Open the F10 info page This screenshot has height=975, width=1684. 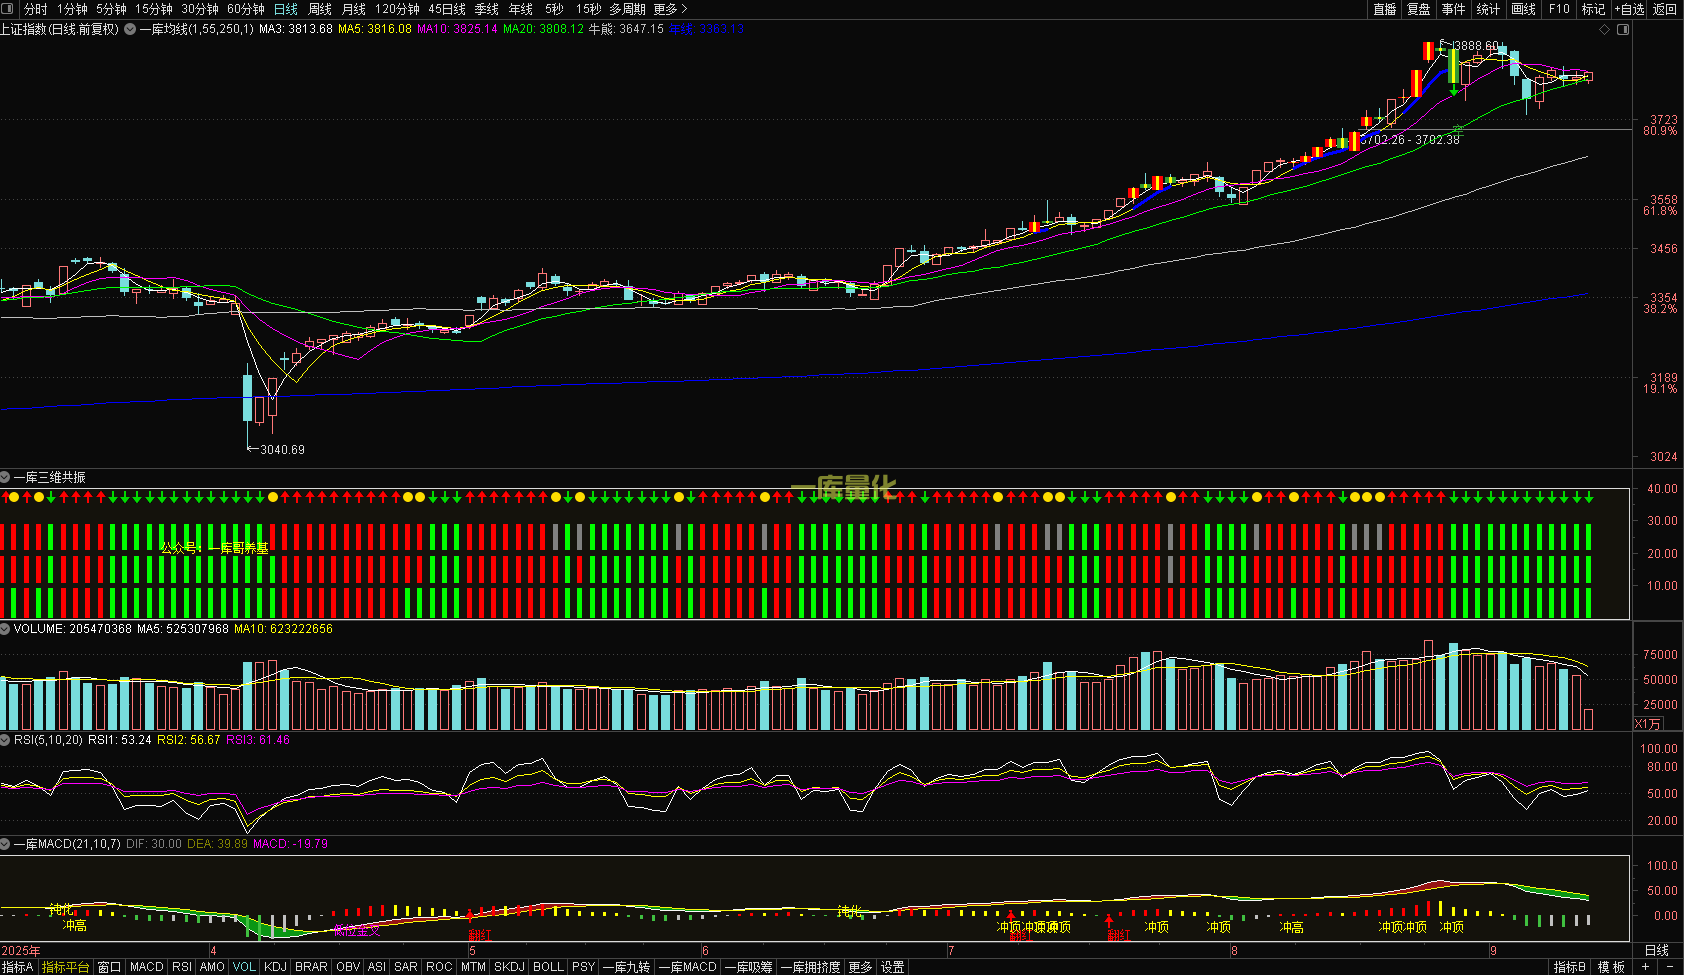click(x=1559, y=9)
